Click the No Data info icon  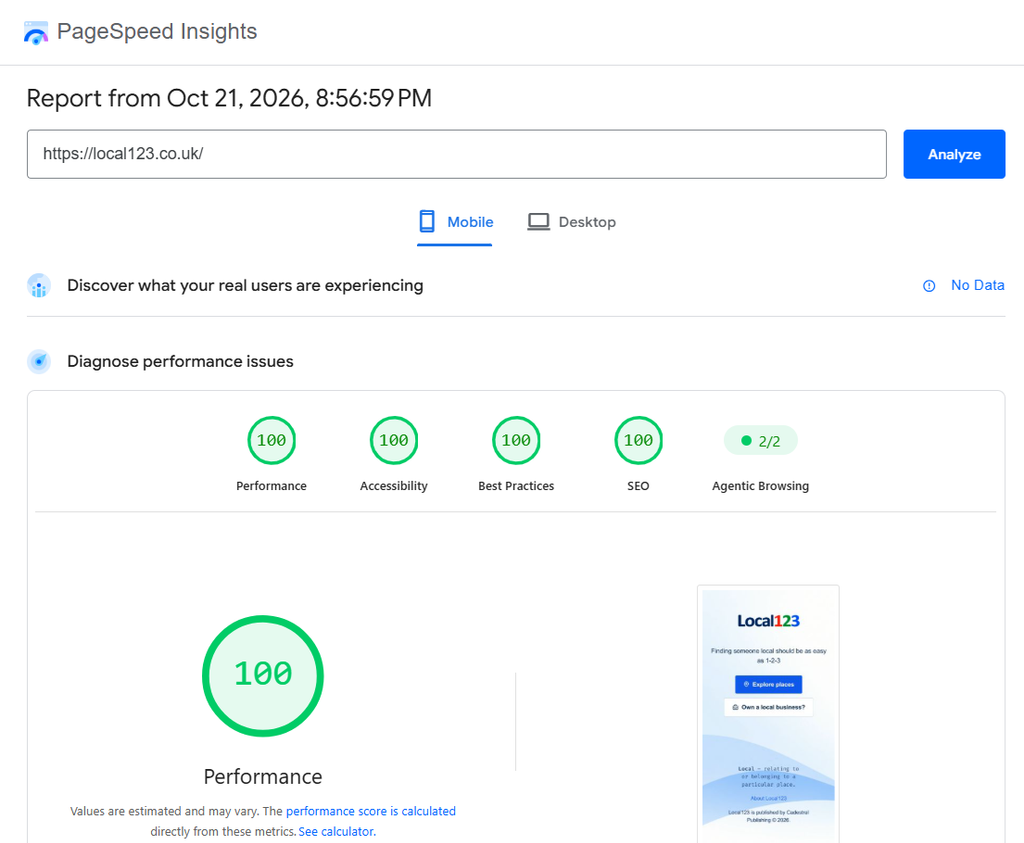929,286
